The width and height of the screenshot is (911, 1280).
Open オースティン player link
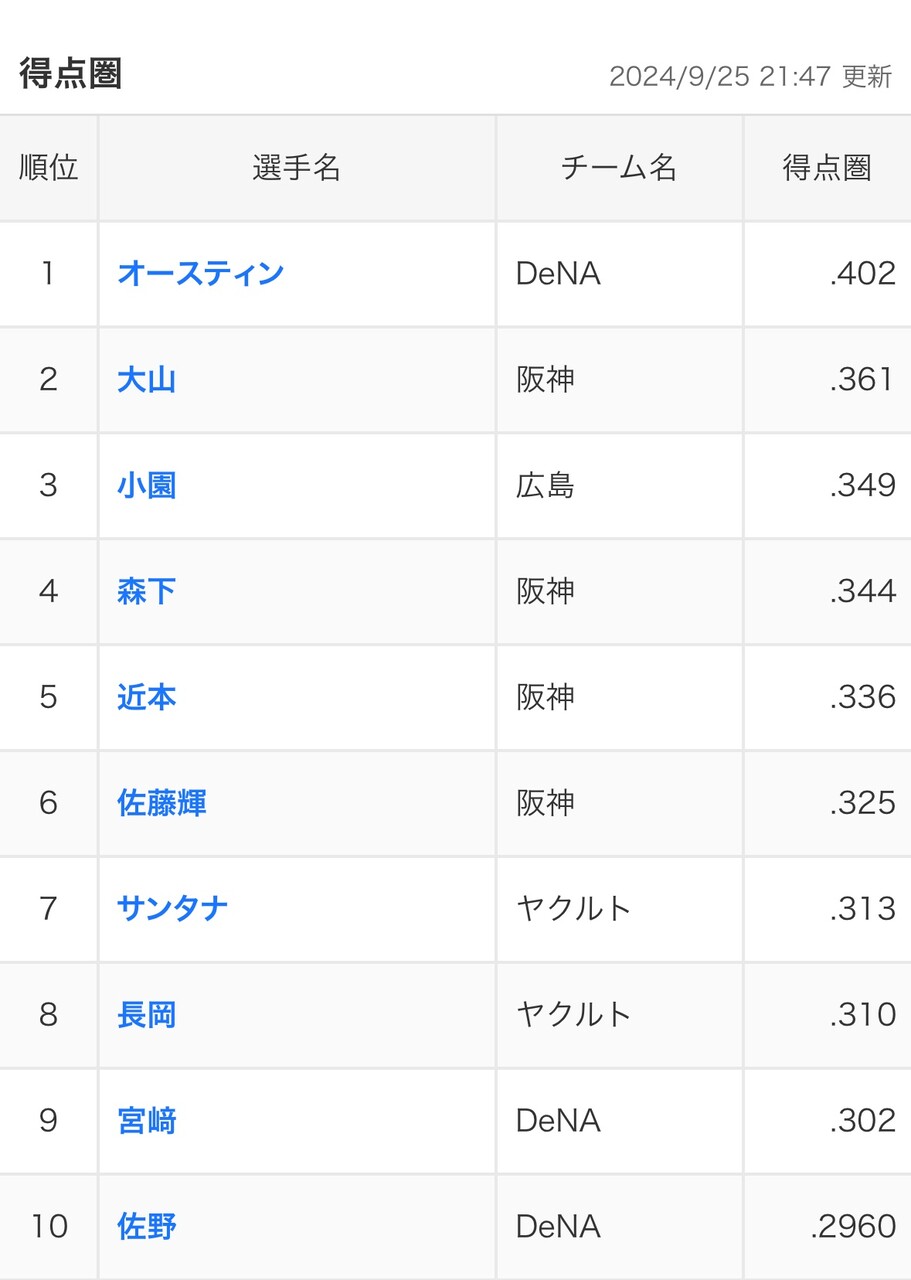tap(200, 273)
